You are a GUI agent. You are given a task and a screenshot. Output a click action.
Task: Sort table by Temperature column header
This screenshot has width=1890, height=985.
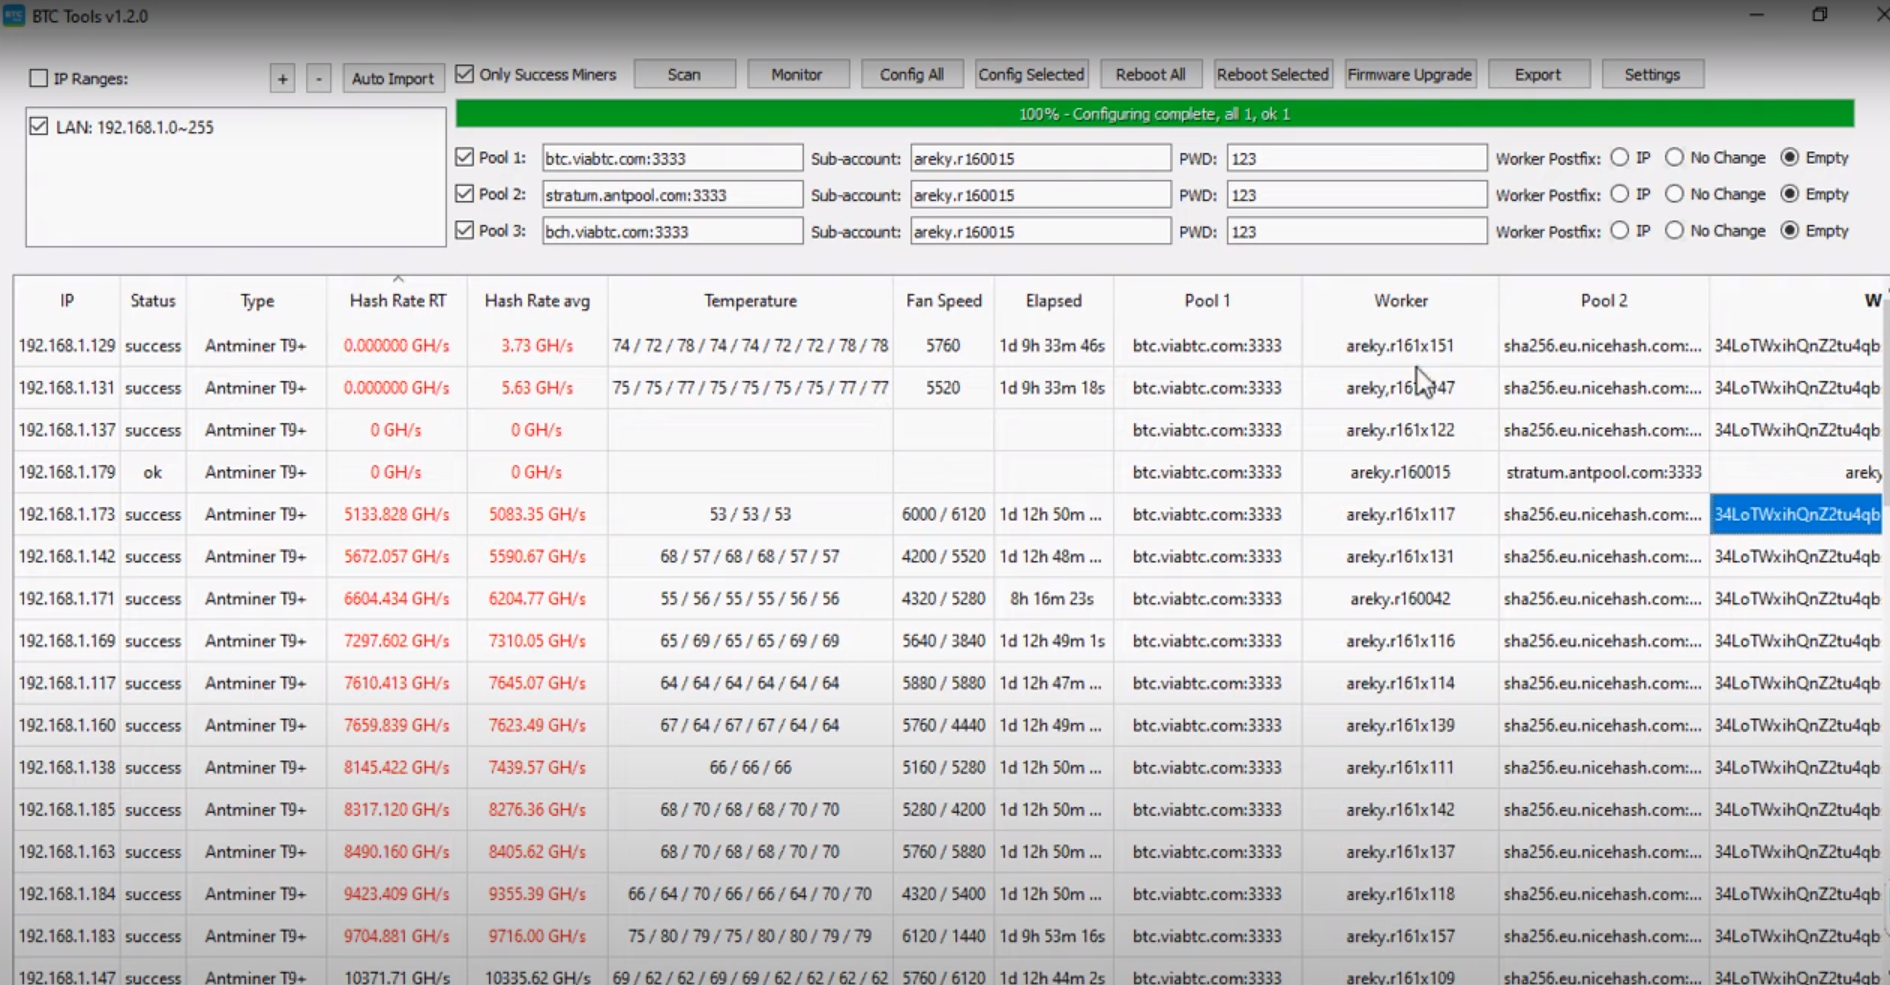coord(750,301)
